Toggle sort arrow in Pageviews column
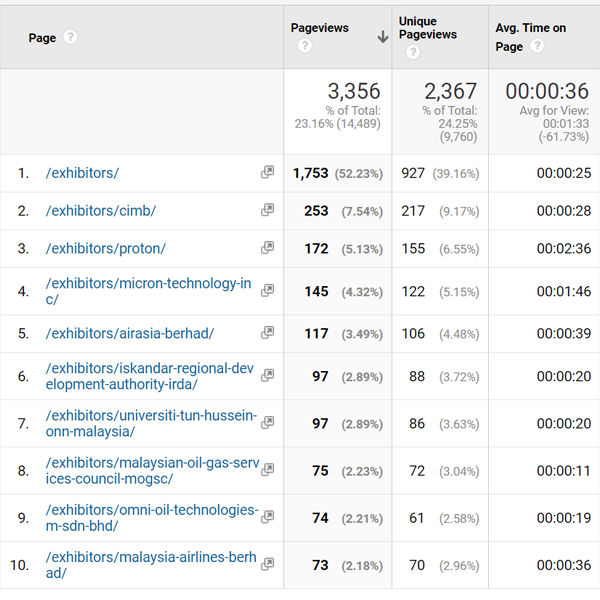The height and width of the screenshot is (600, 600). coord(382,37)
